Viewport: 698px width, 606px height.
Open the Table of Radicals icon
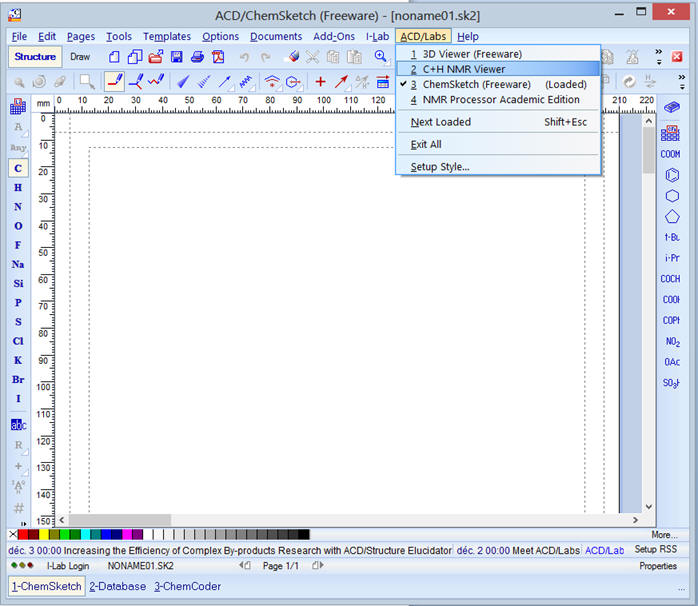(670, 133)
